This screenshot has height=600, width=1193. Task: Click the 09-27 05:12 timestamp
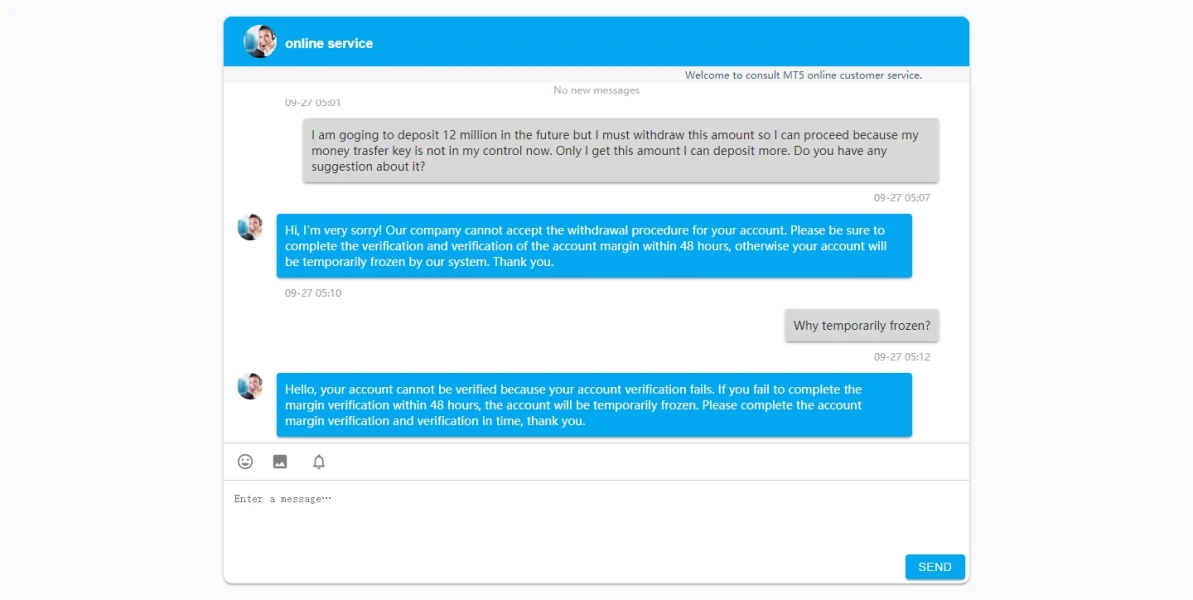coord(901,357)
